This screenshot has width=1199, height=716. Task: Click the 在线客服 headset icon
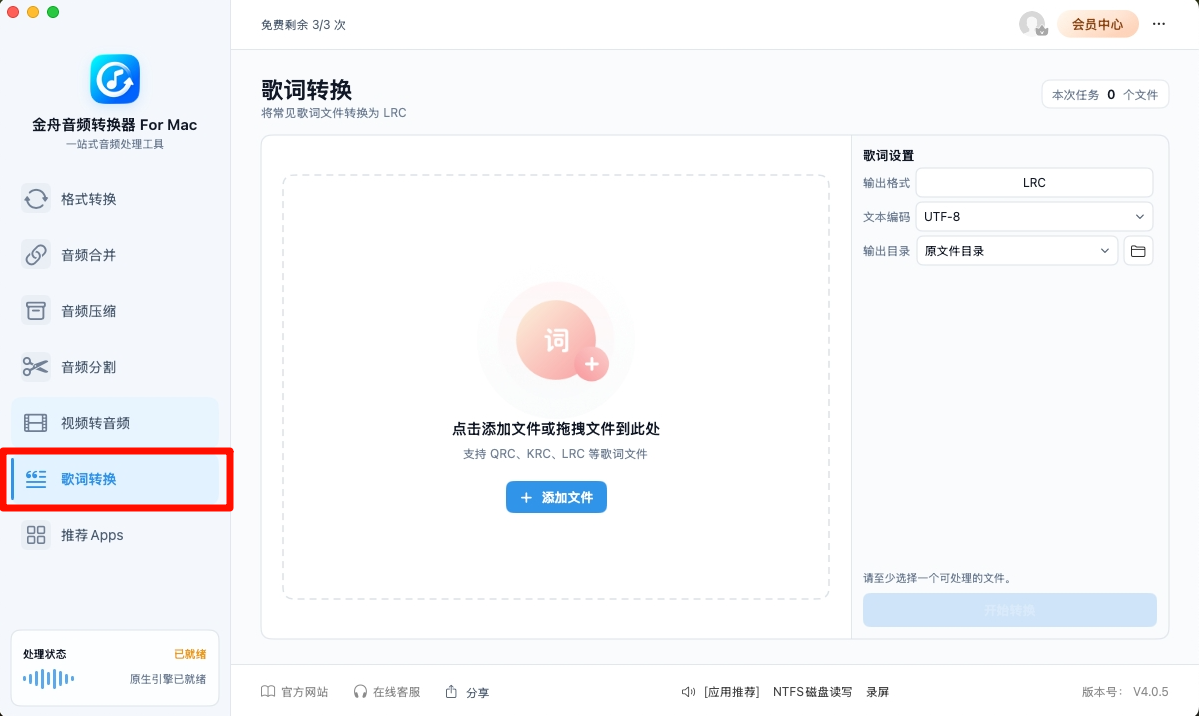click(360, 692)
